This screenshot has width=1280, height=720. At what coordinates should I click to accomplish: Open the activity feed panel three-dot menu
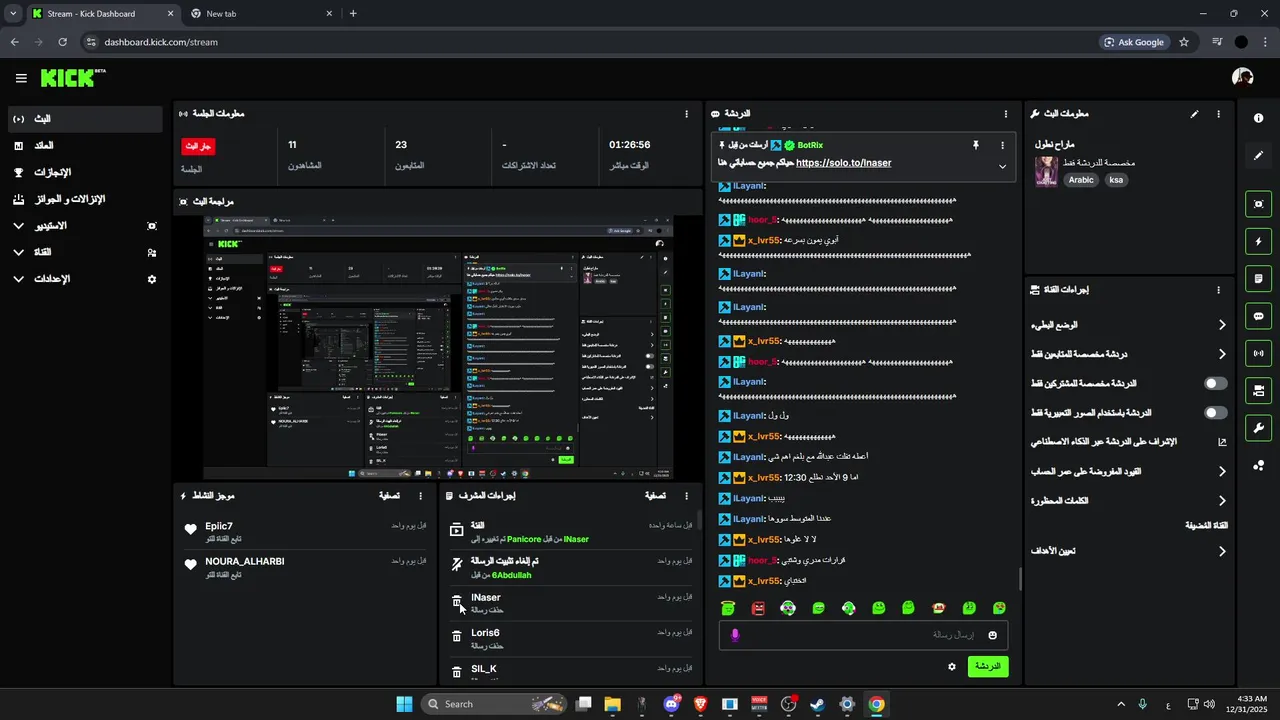coord(421,496)
